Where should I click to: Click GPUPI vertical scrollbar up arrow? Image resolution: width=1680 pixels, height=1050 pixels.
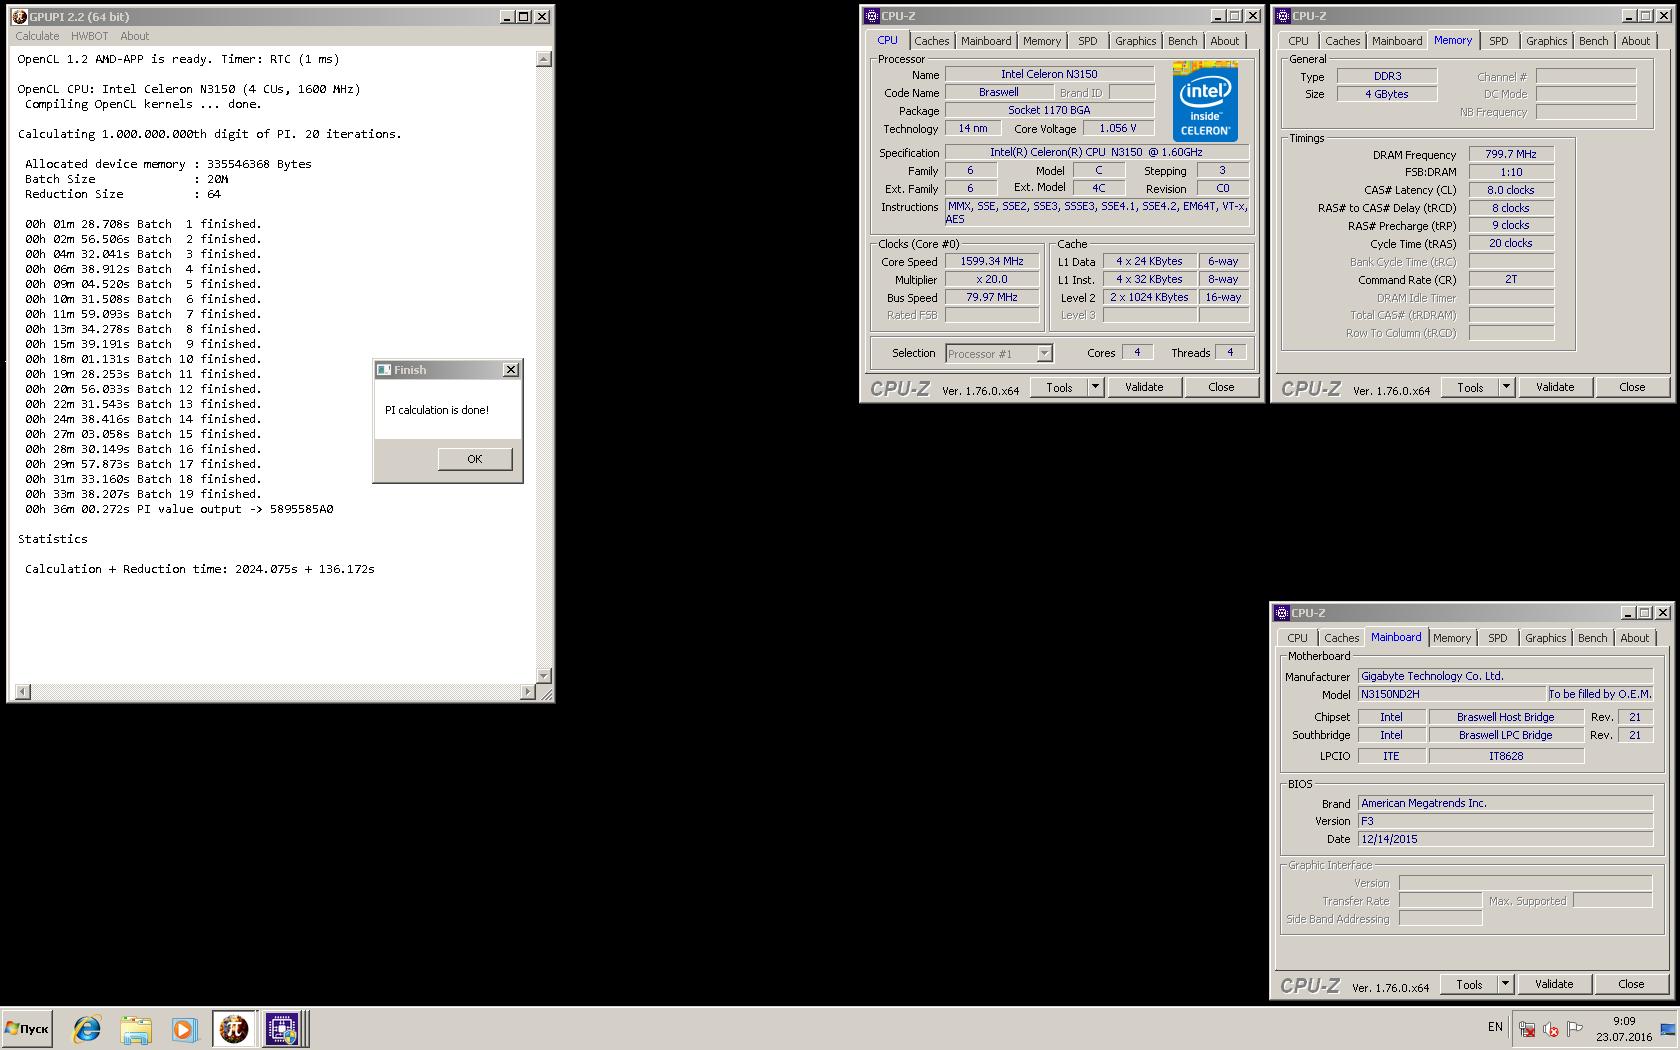[544, 59]
